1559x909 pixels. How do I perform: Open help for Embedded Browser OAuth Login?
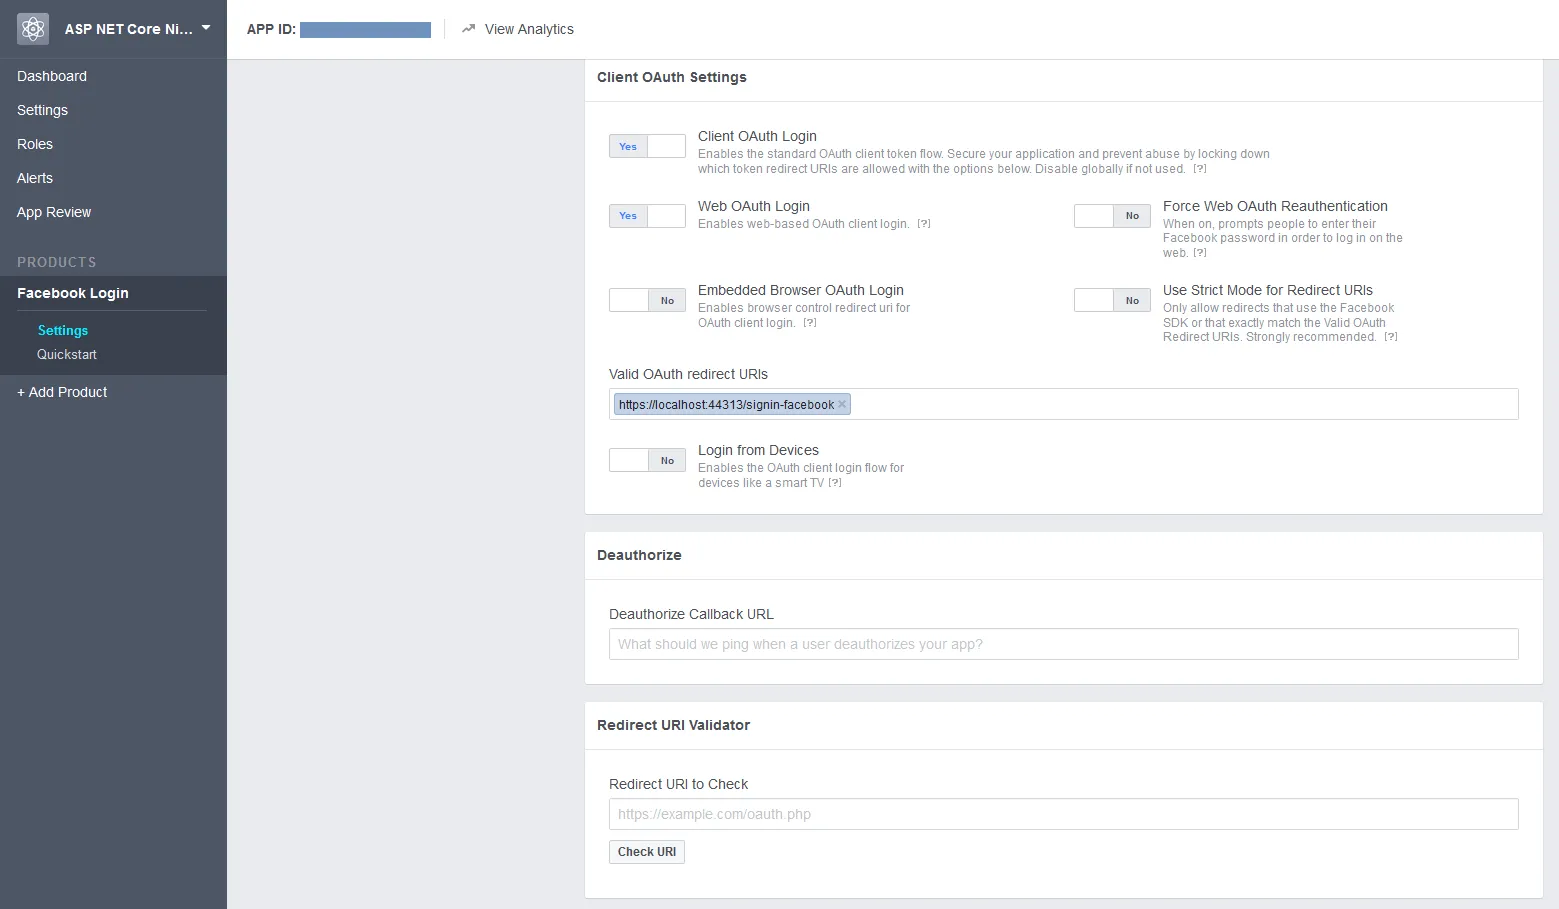coord(810,323)
